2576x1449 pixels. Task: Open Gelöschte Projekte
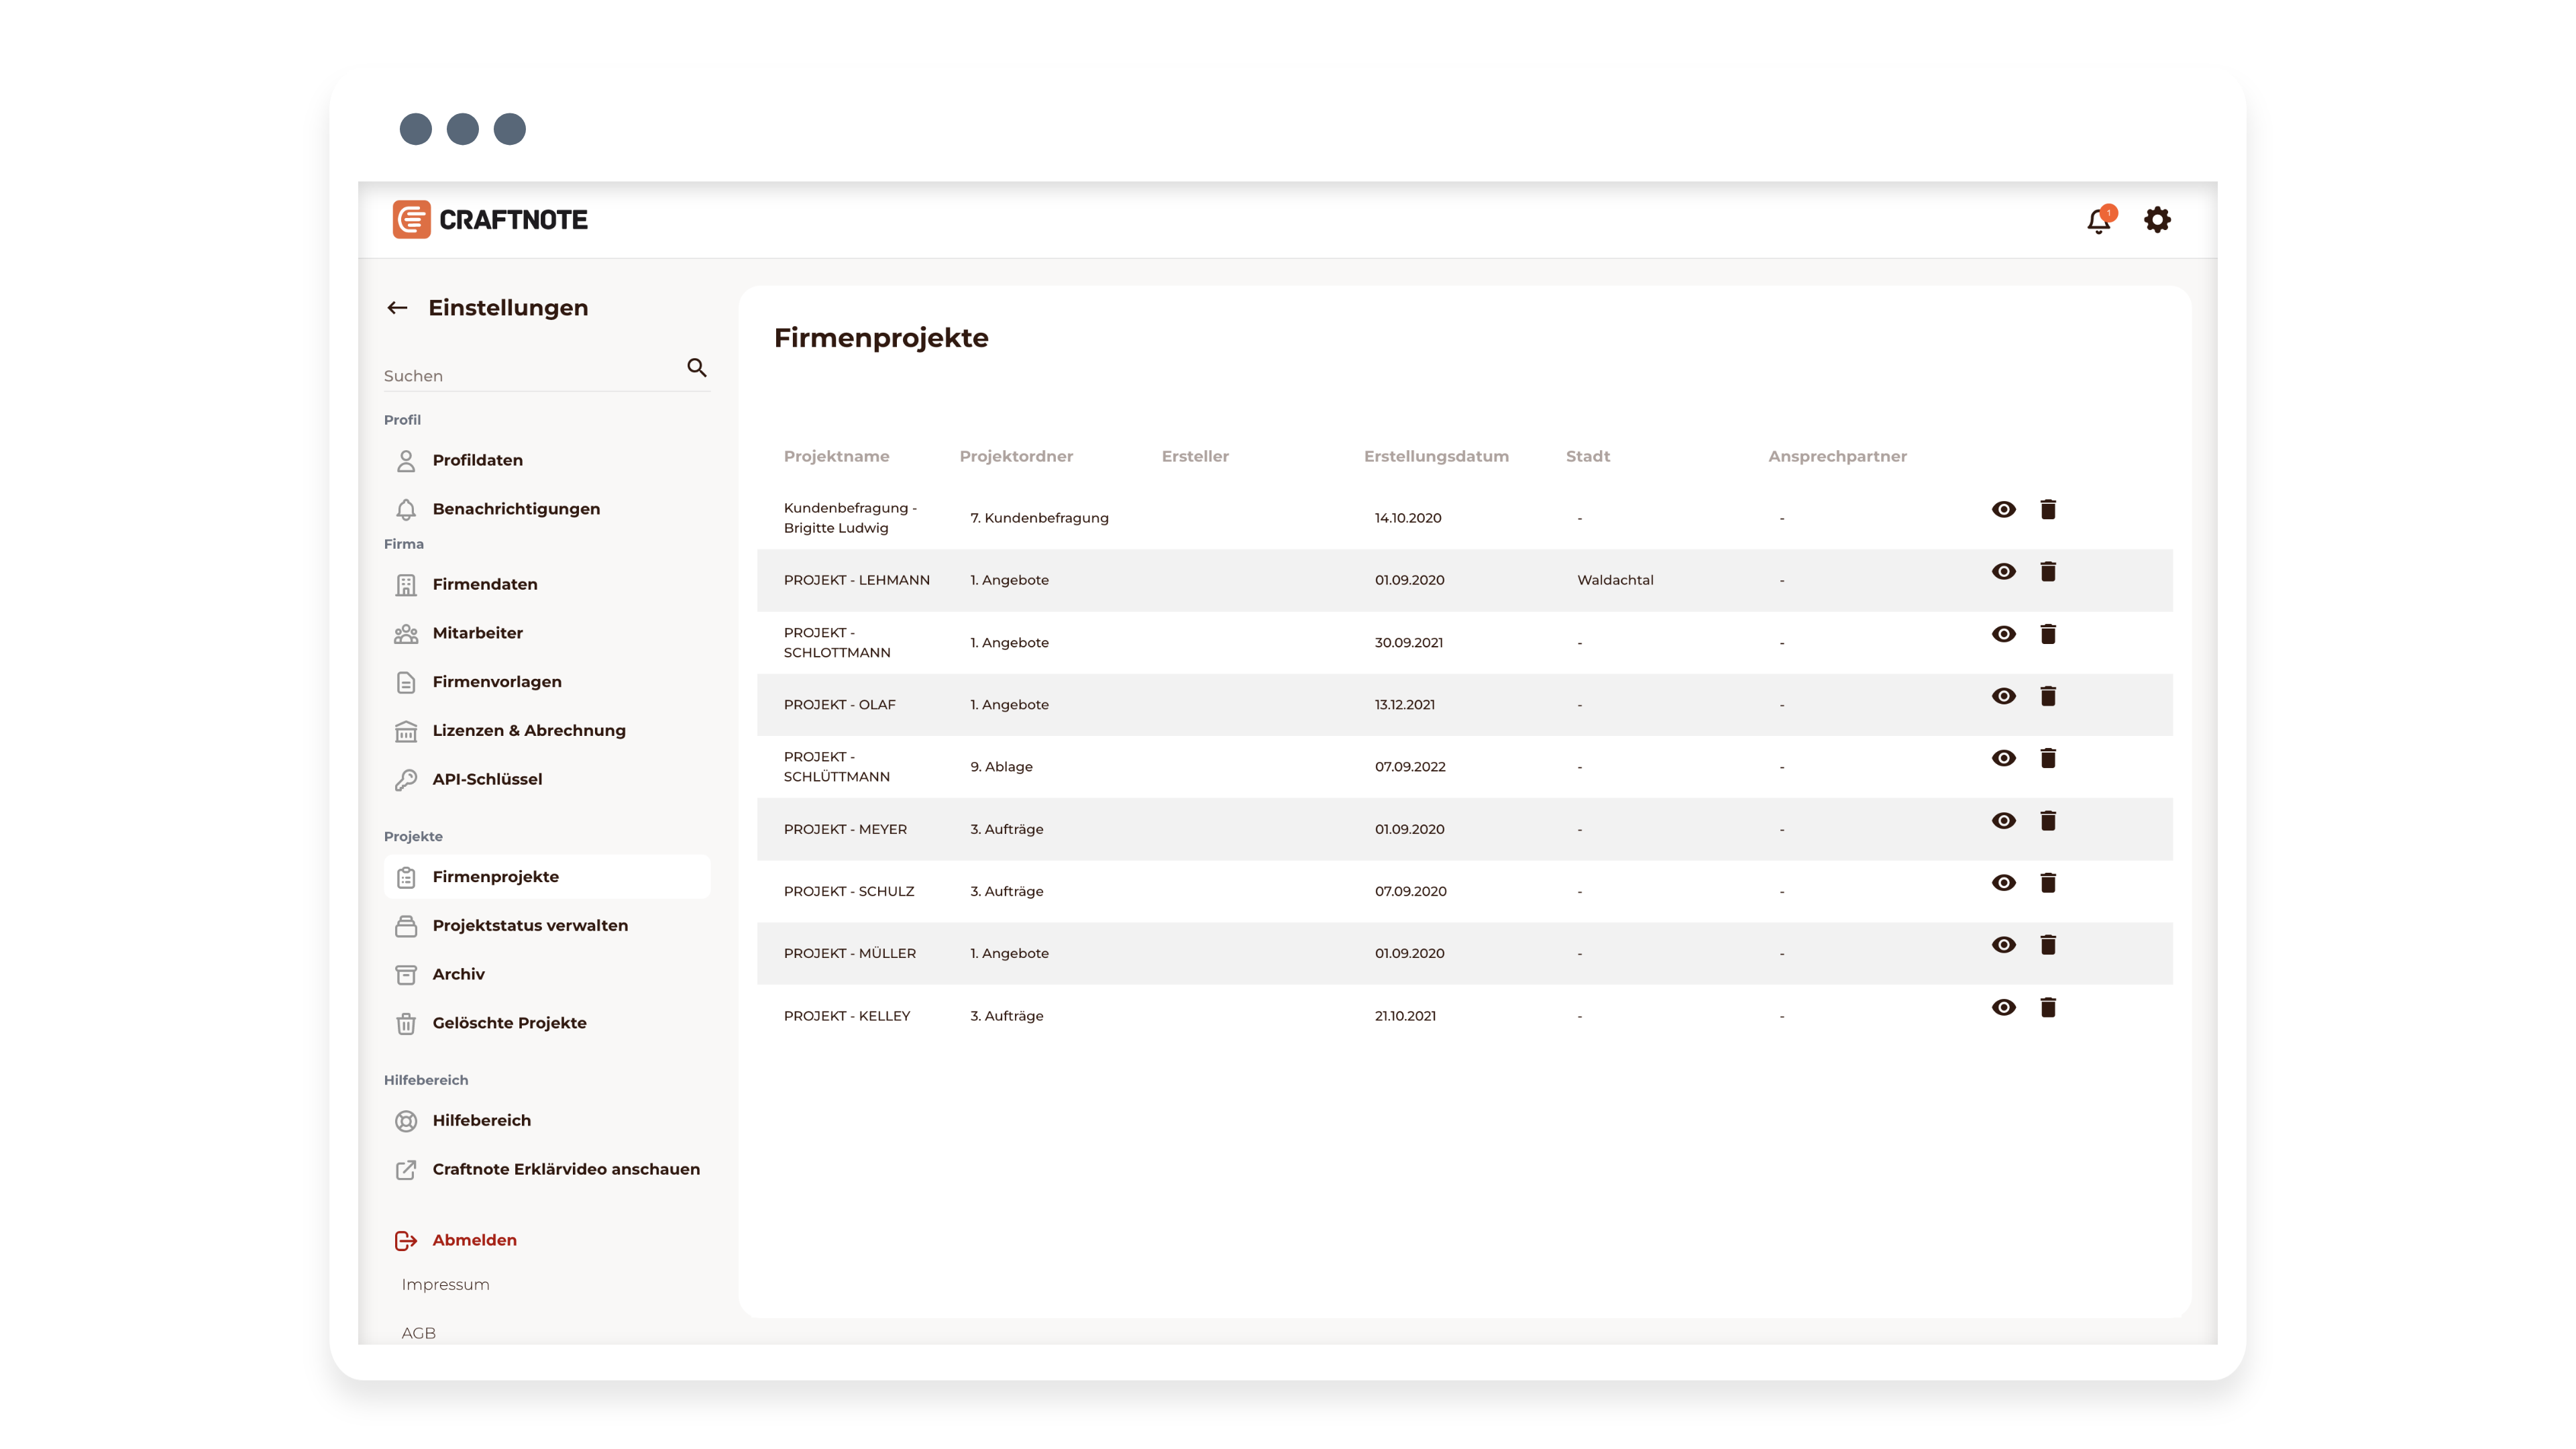(547, 1023)
